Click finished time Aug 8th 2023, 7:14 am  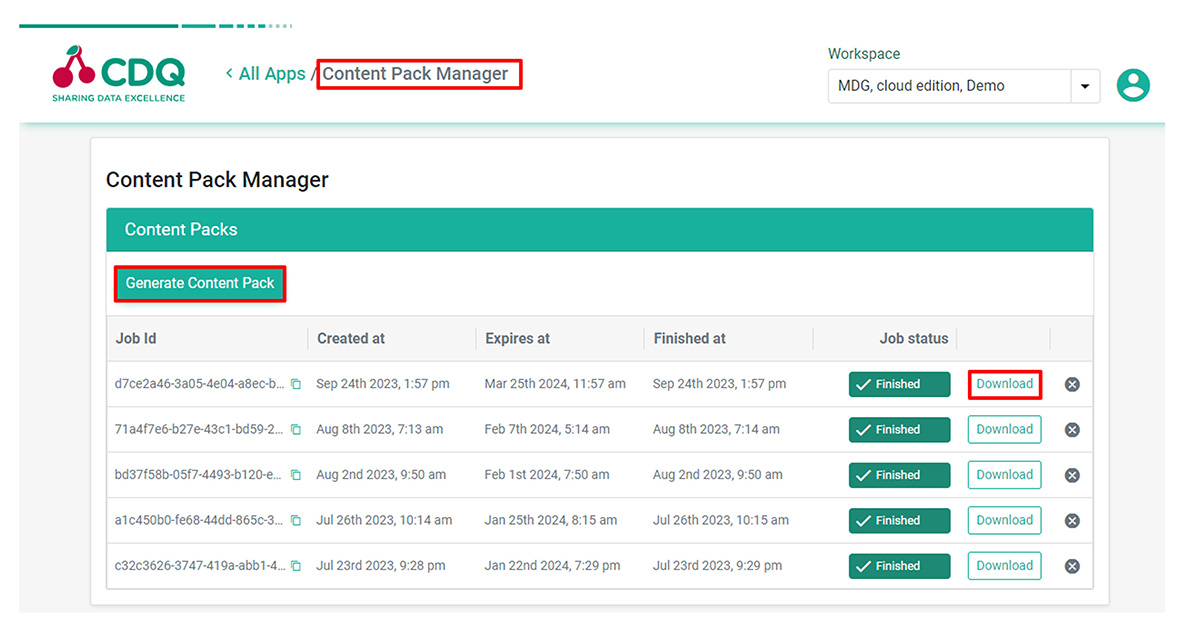[716, 430]
